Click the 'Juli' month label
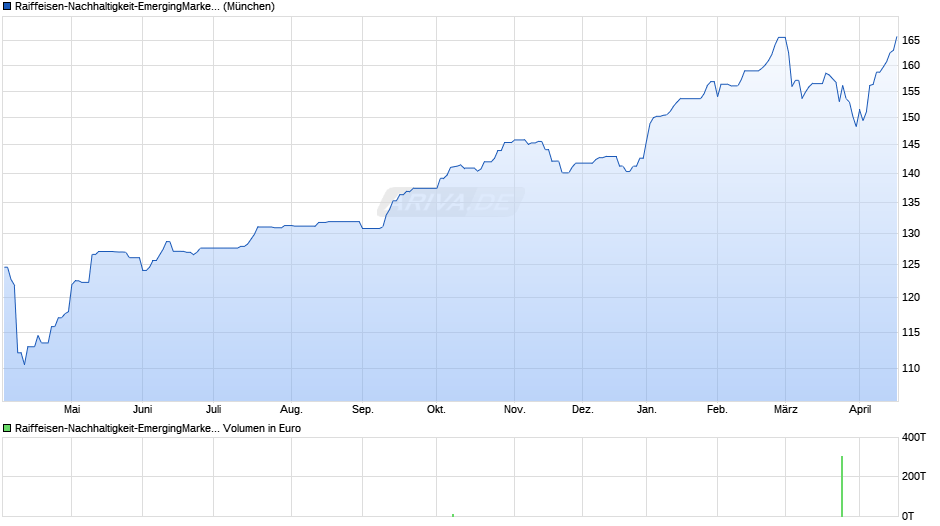 click(213, 409)
